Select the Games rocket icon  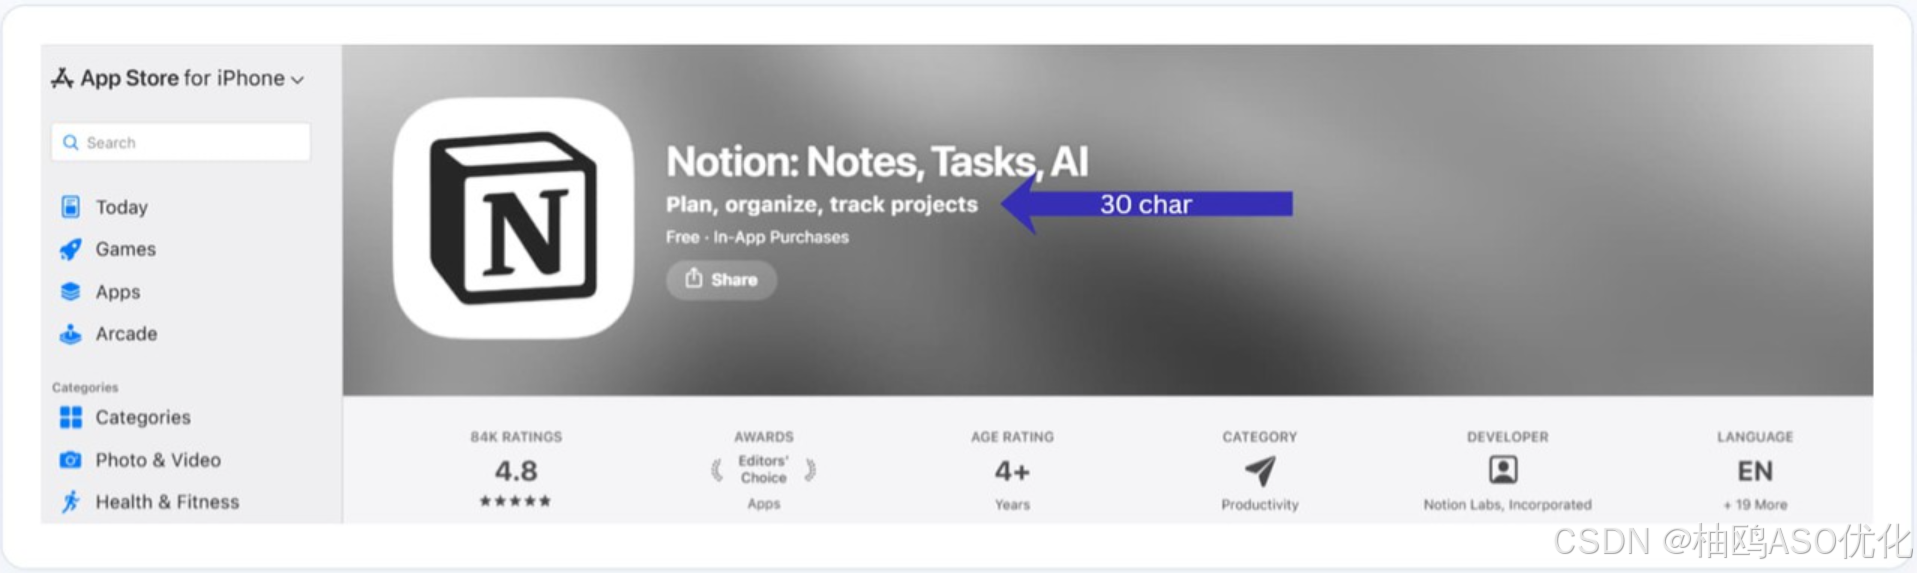[x=71, y=249]
